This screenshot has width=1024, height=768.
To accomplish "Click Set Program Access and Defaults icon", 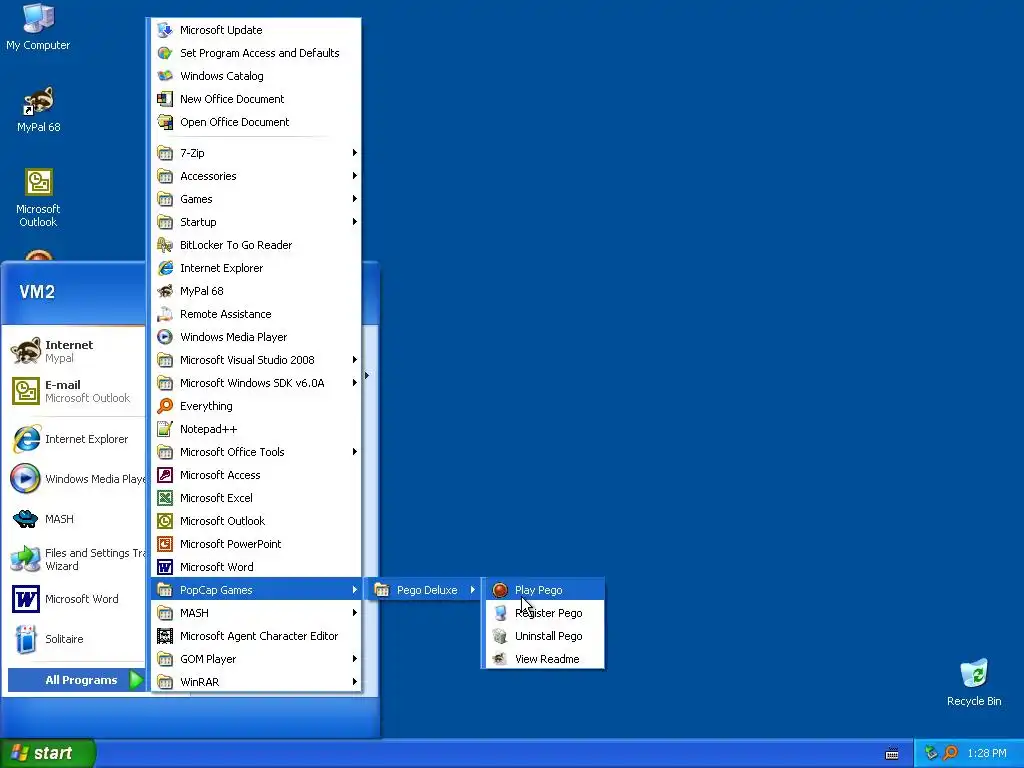I will (x=165, y=53).
